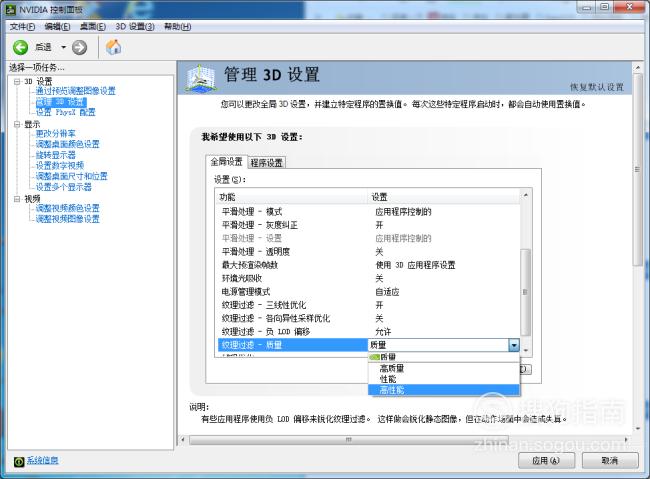Click settings list vertical scrollbar thumb
Screen dimensions: 650x479
pyautogui.click(x=525, y=292)
